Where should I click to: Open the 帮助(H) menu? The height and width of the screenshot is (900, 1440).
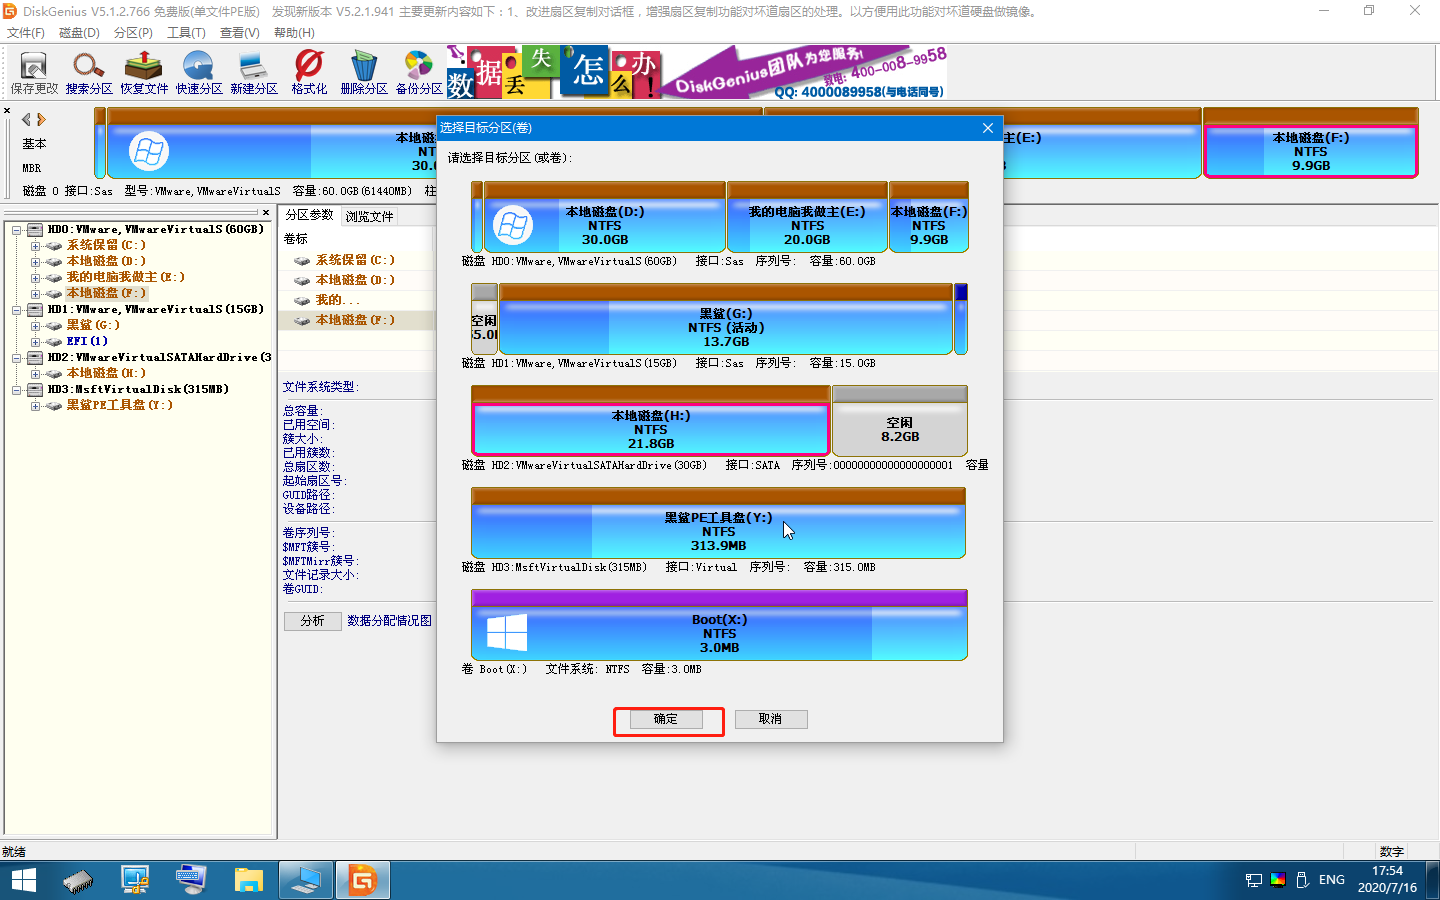294,33
